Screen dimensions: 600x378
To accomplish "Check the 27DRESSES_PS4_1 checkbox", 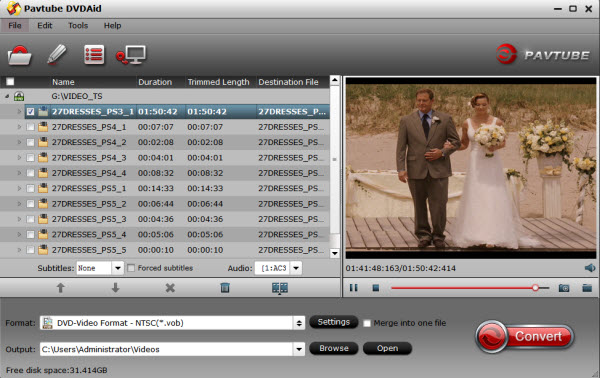I will coord(31,127).
